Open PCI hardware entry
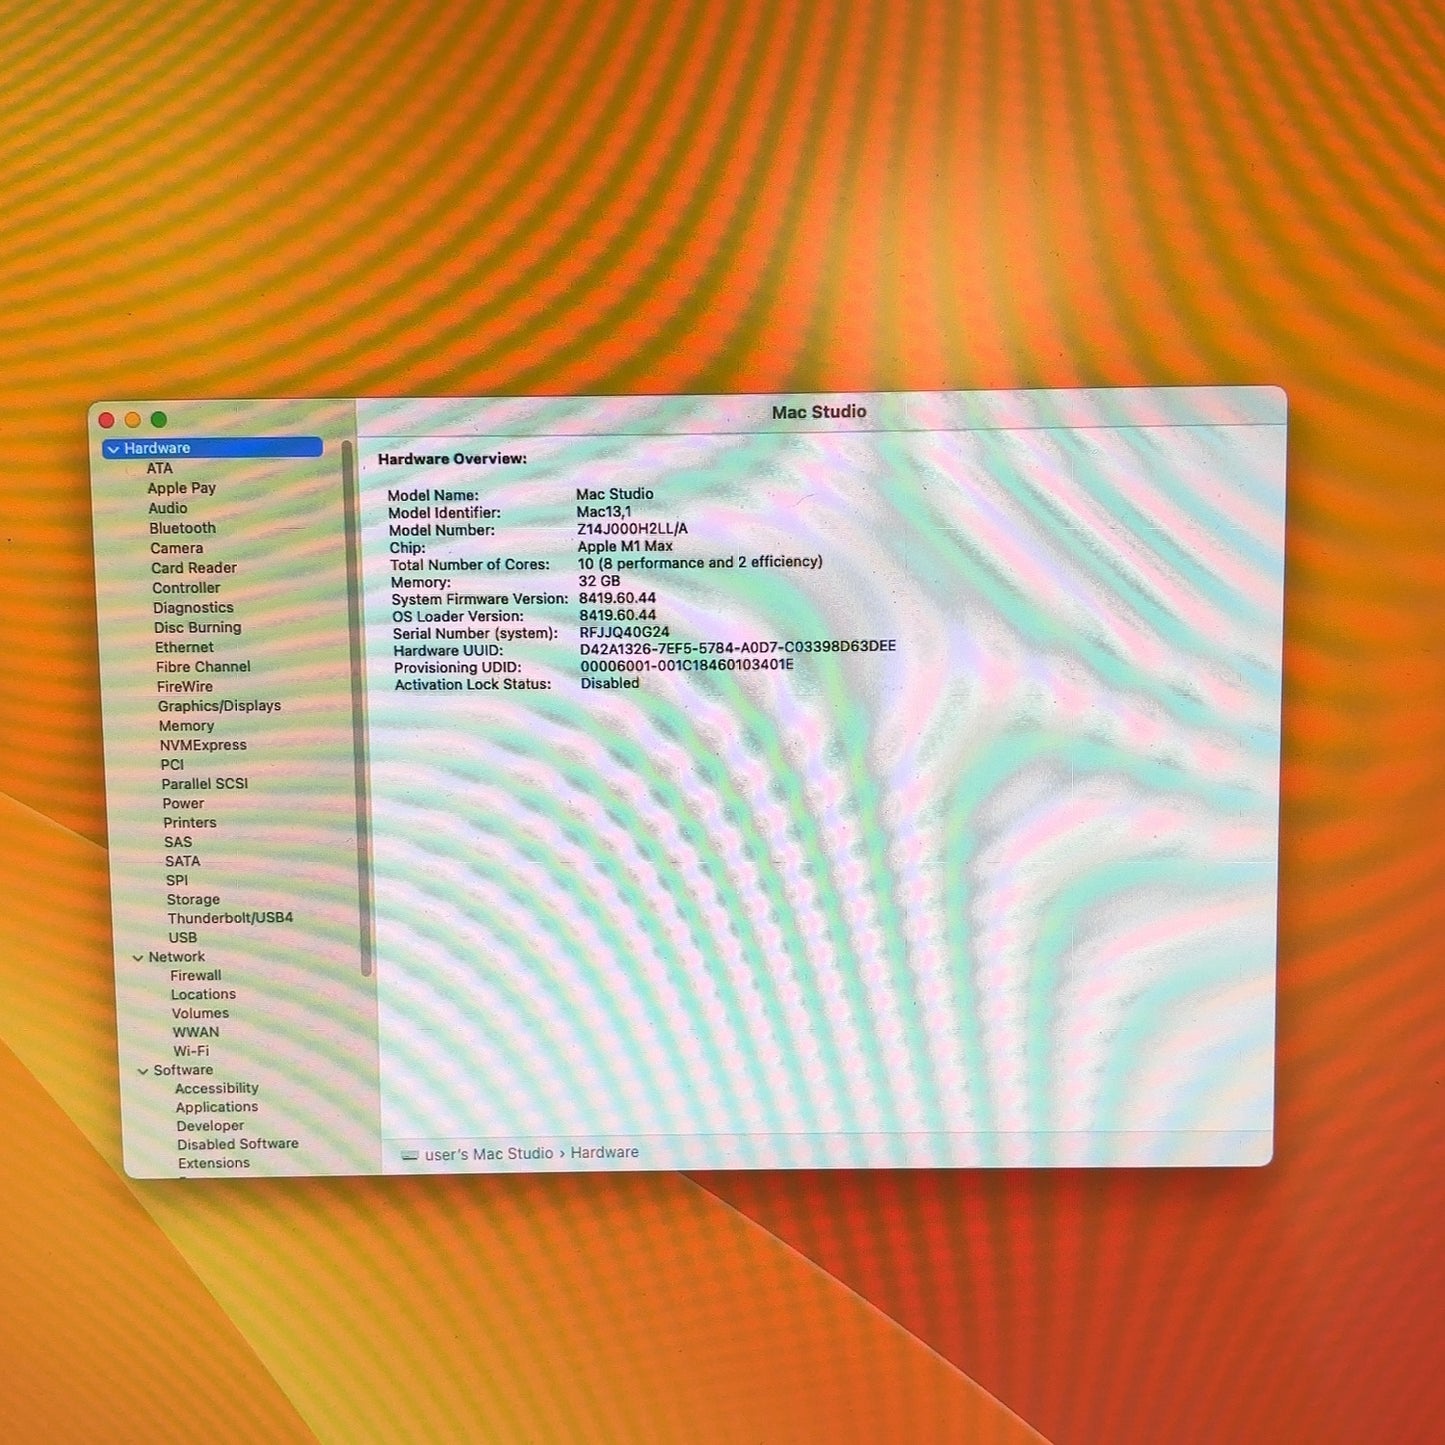This screenshot has width=1445, height=1445. [x=172, y=765]
